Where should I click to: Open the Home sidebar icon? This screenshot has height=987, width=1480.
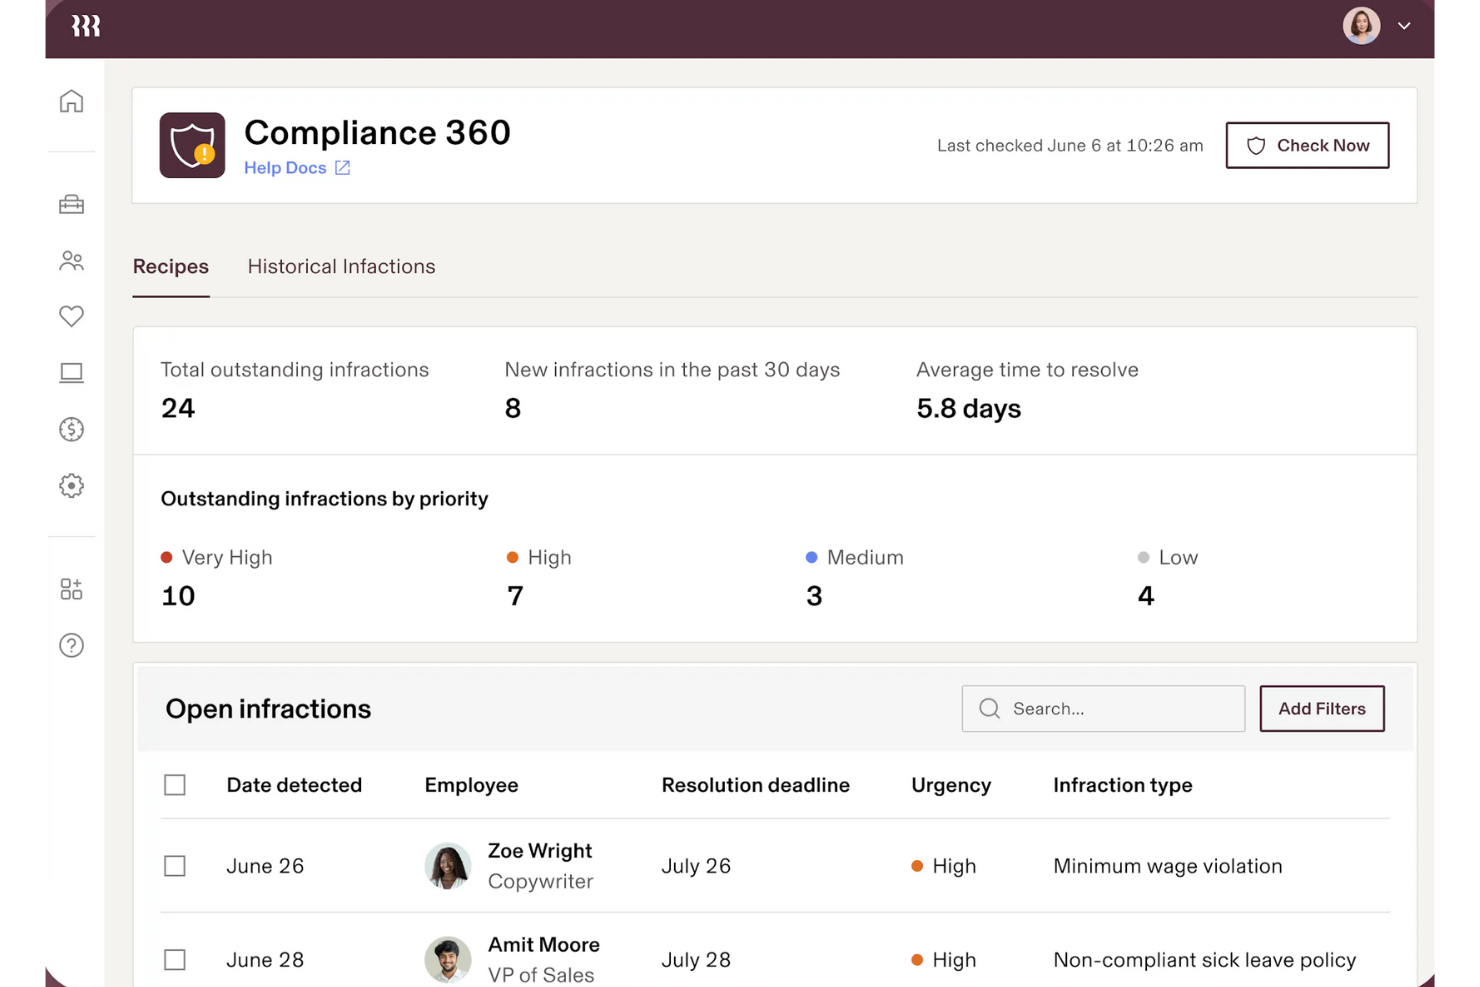click(71, 101)
